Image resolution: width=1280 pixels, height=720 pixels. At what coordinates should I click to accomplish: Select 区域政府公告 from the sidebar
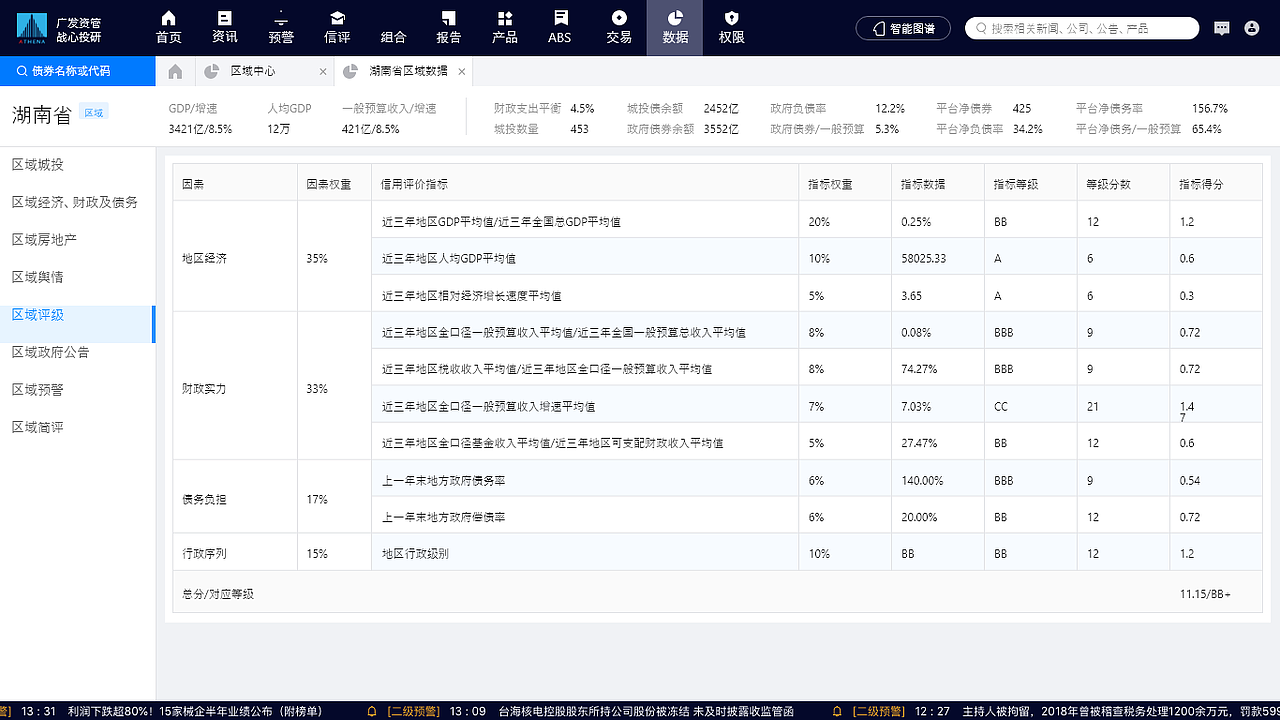(51, 351)
